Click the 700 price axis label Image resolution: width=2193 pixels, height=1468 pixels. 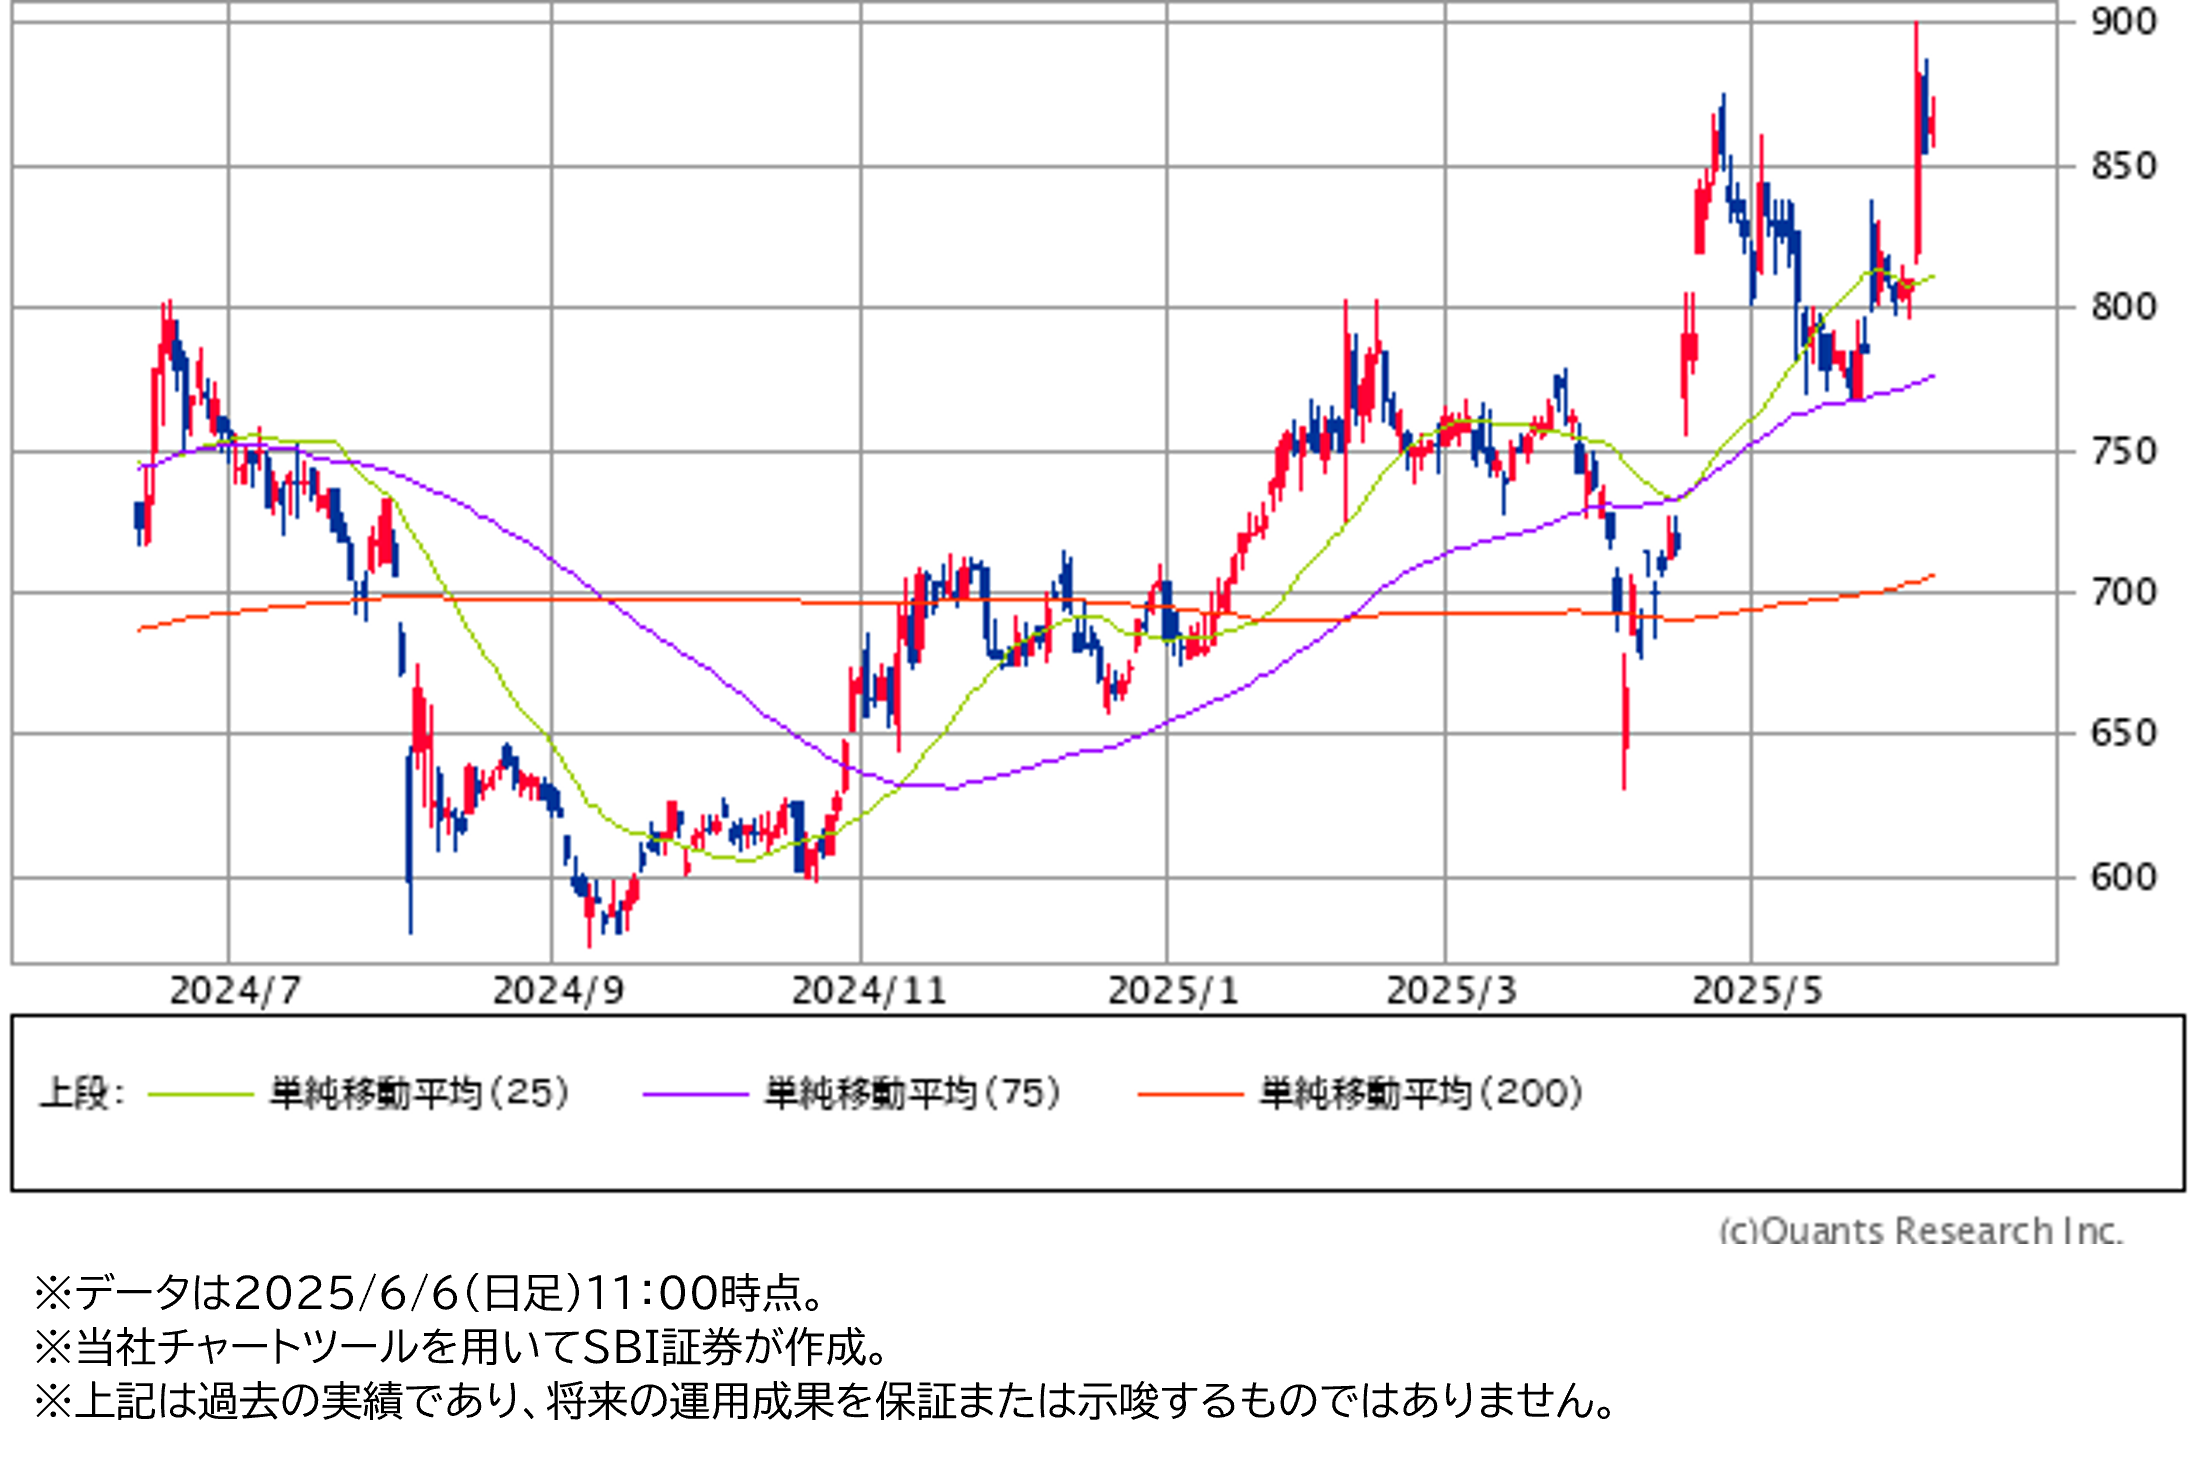tap(2123, 592)
